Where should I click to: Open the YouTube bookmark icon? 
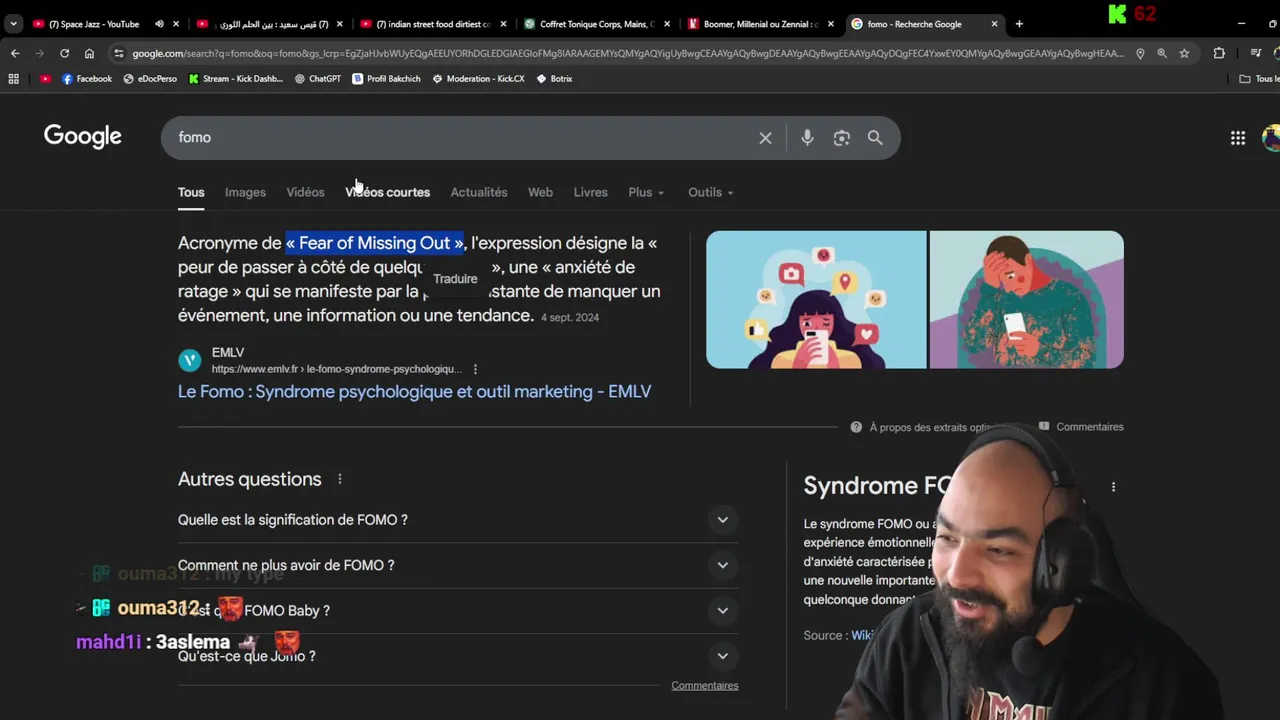[x=45, y=79]
